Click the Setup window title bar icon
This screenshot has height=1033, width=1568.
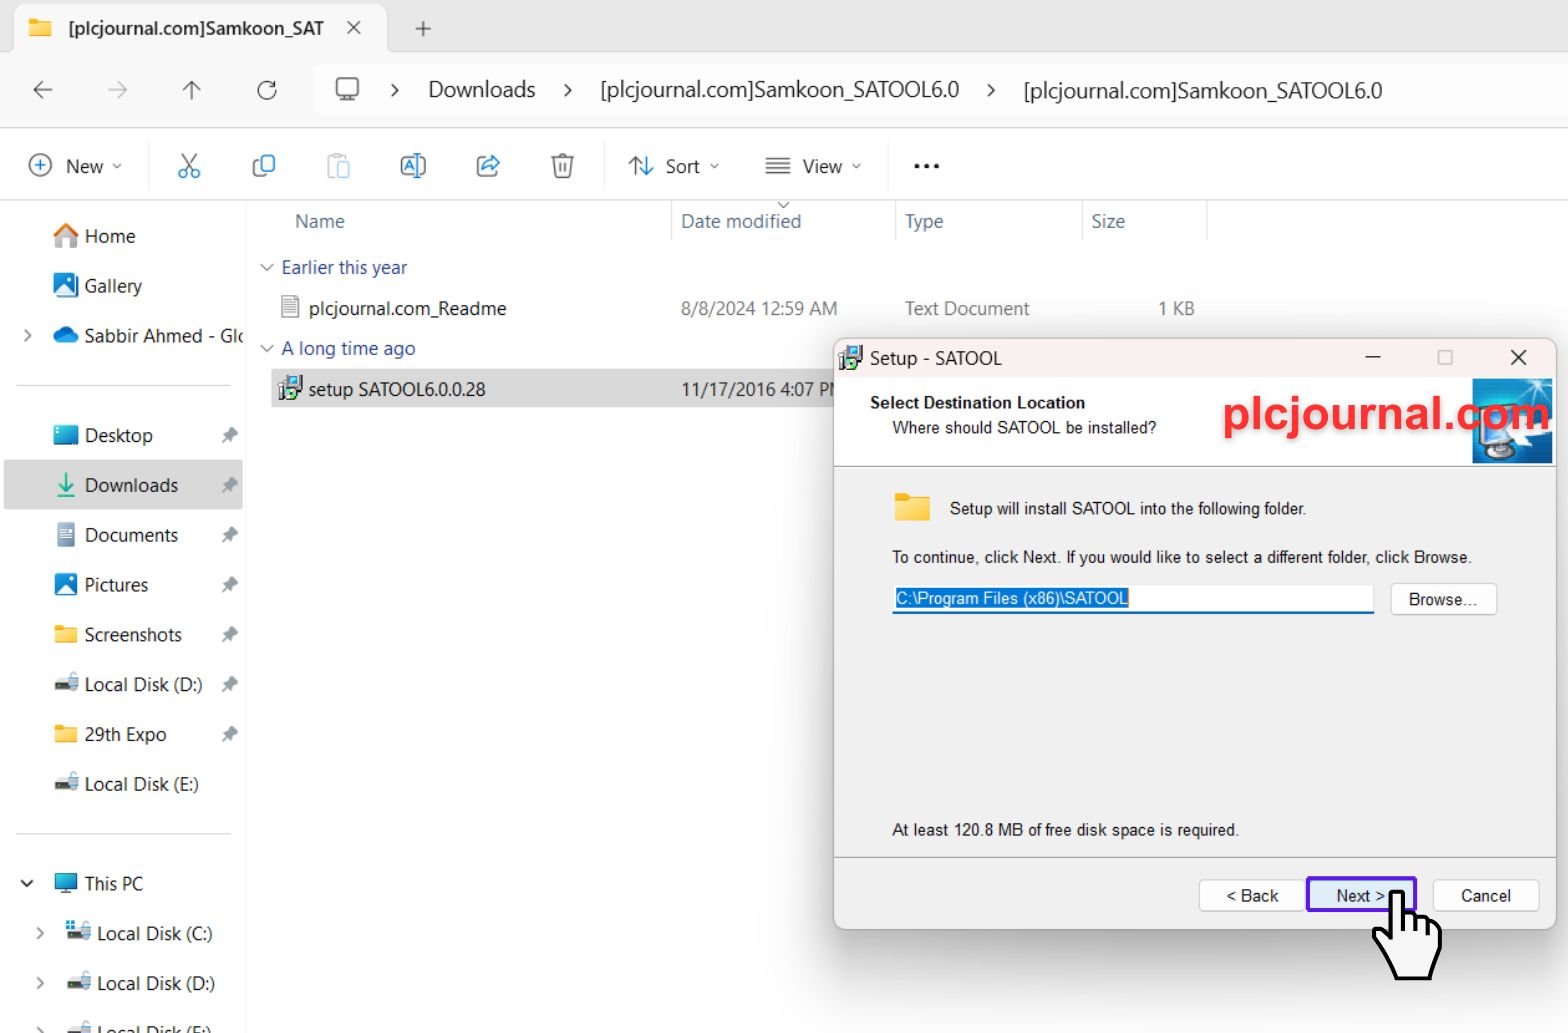(x=851, y=358)
